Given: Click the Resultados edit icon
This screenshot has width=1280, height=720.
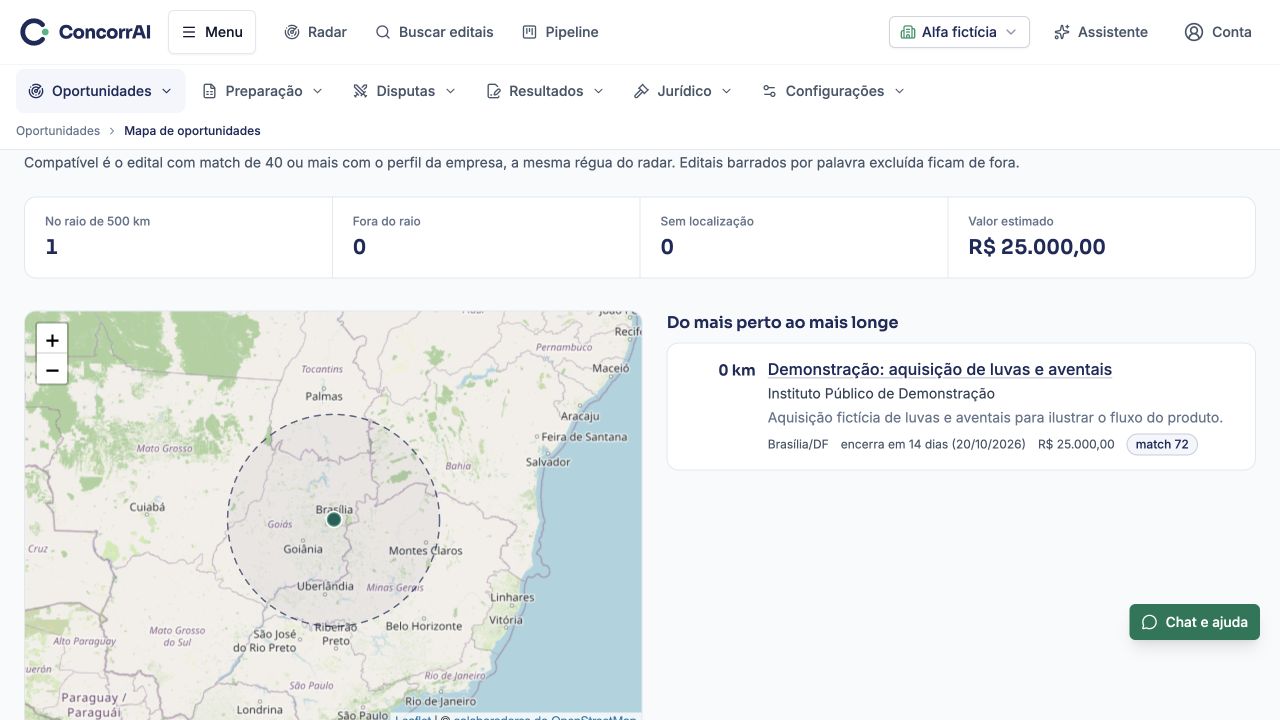Looking at the screenshot, I should [493, 91].
